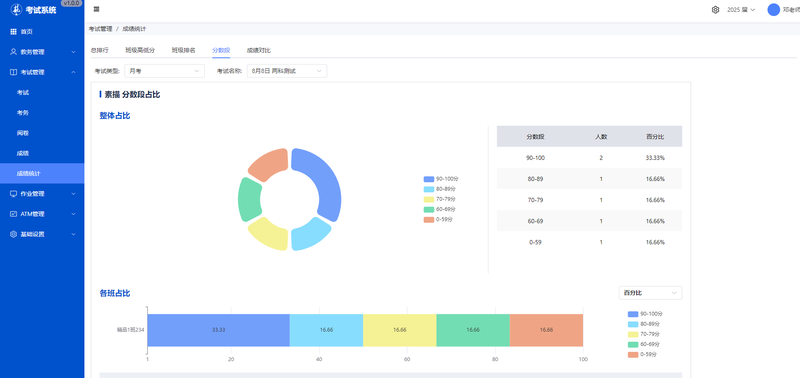Click the 考试系统 logo icon

[x=16, y=9]
